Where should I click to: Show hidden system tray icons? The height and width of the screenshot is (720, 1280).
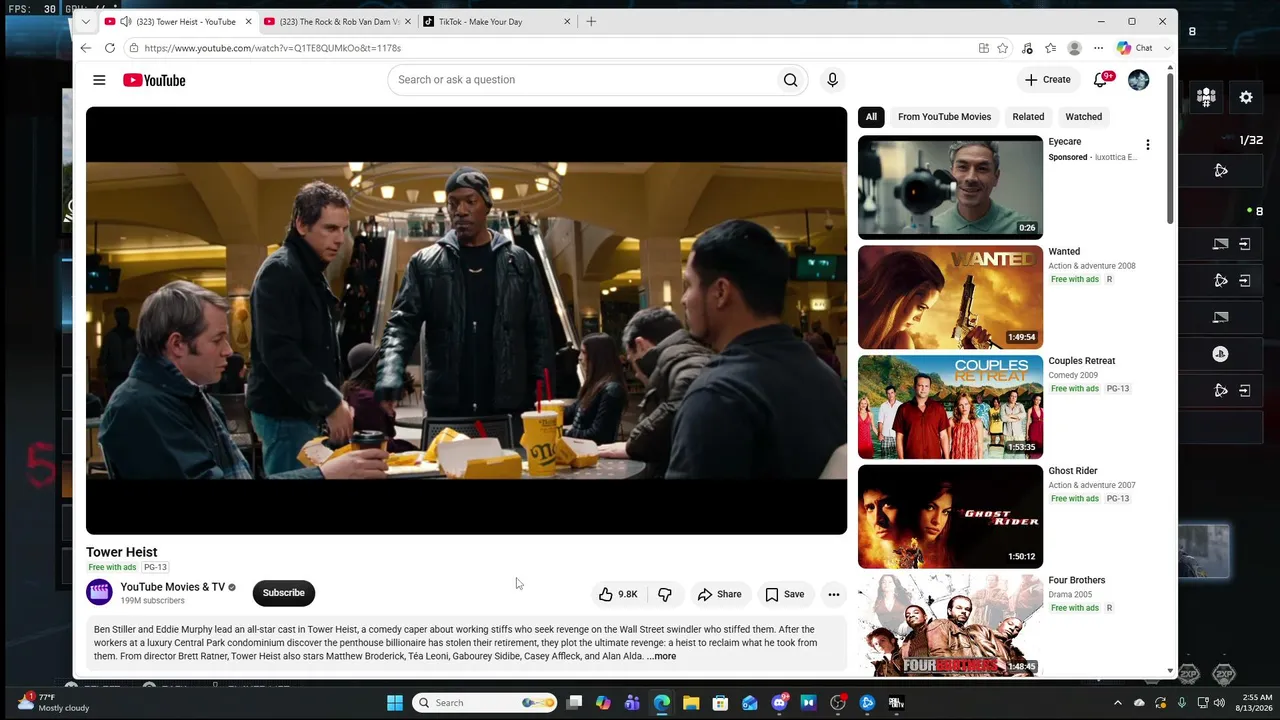tap(1118, 703)
